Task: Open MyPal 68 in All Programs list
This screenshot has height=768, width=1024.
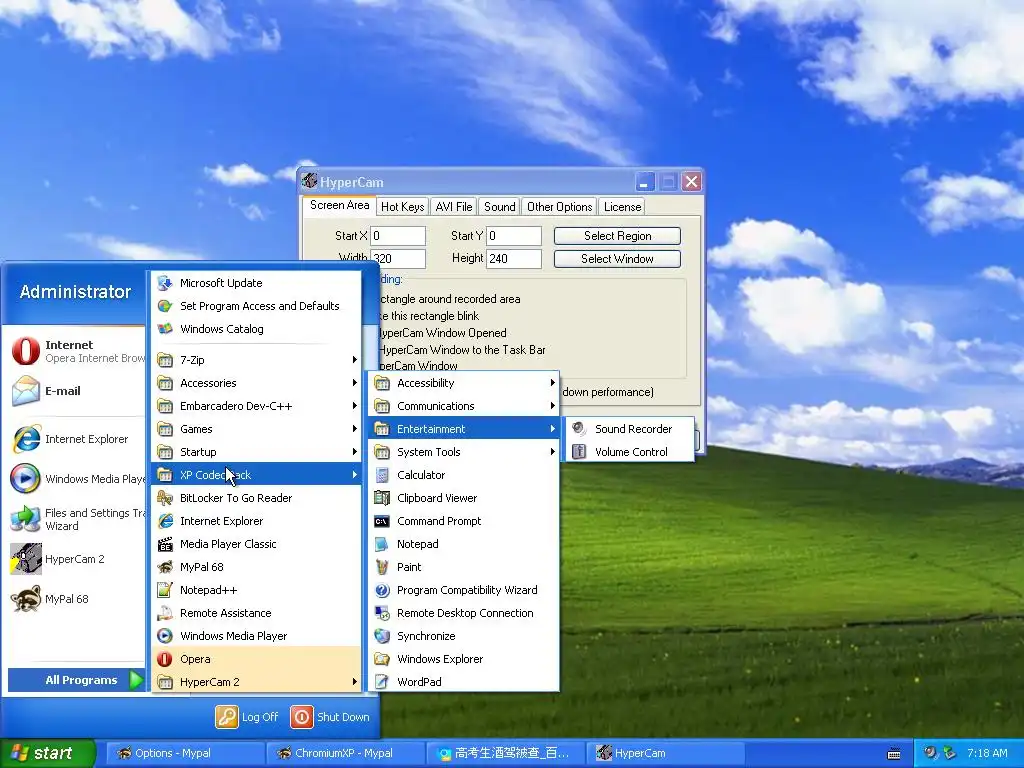Action: click(257, 567)
